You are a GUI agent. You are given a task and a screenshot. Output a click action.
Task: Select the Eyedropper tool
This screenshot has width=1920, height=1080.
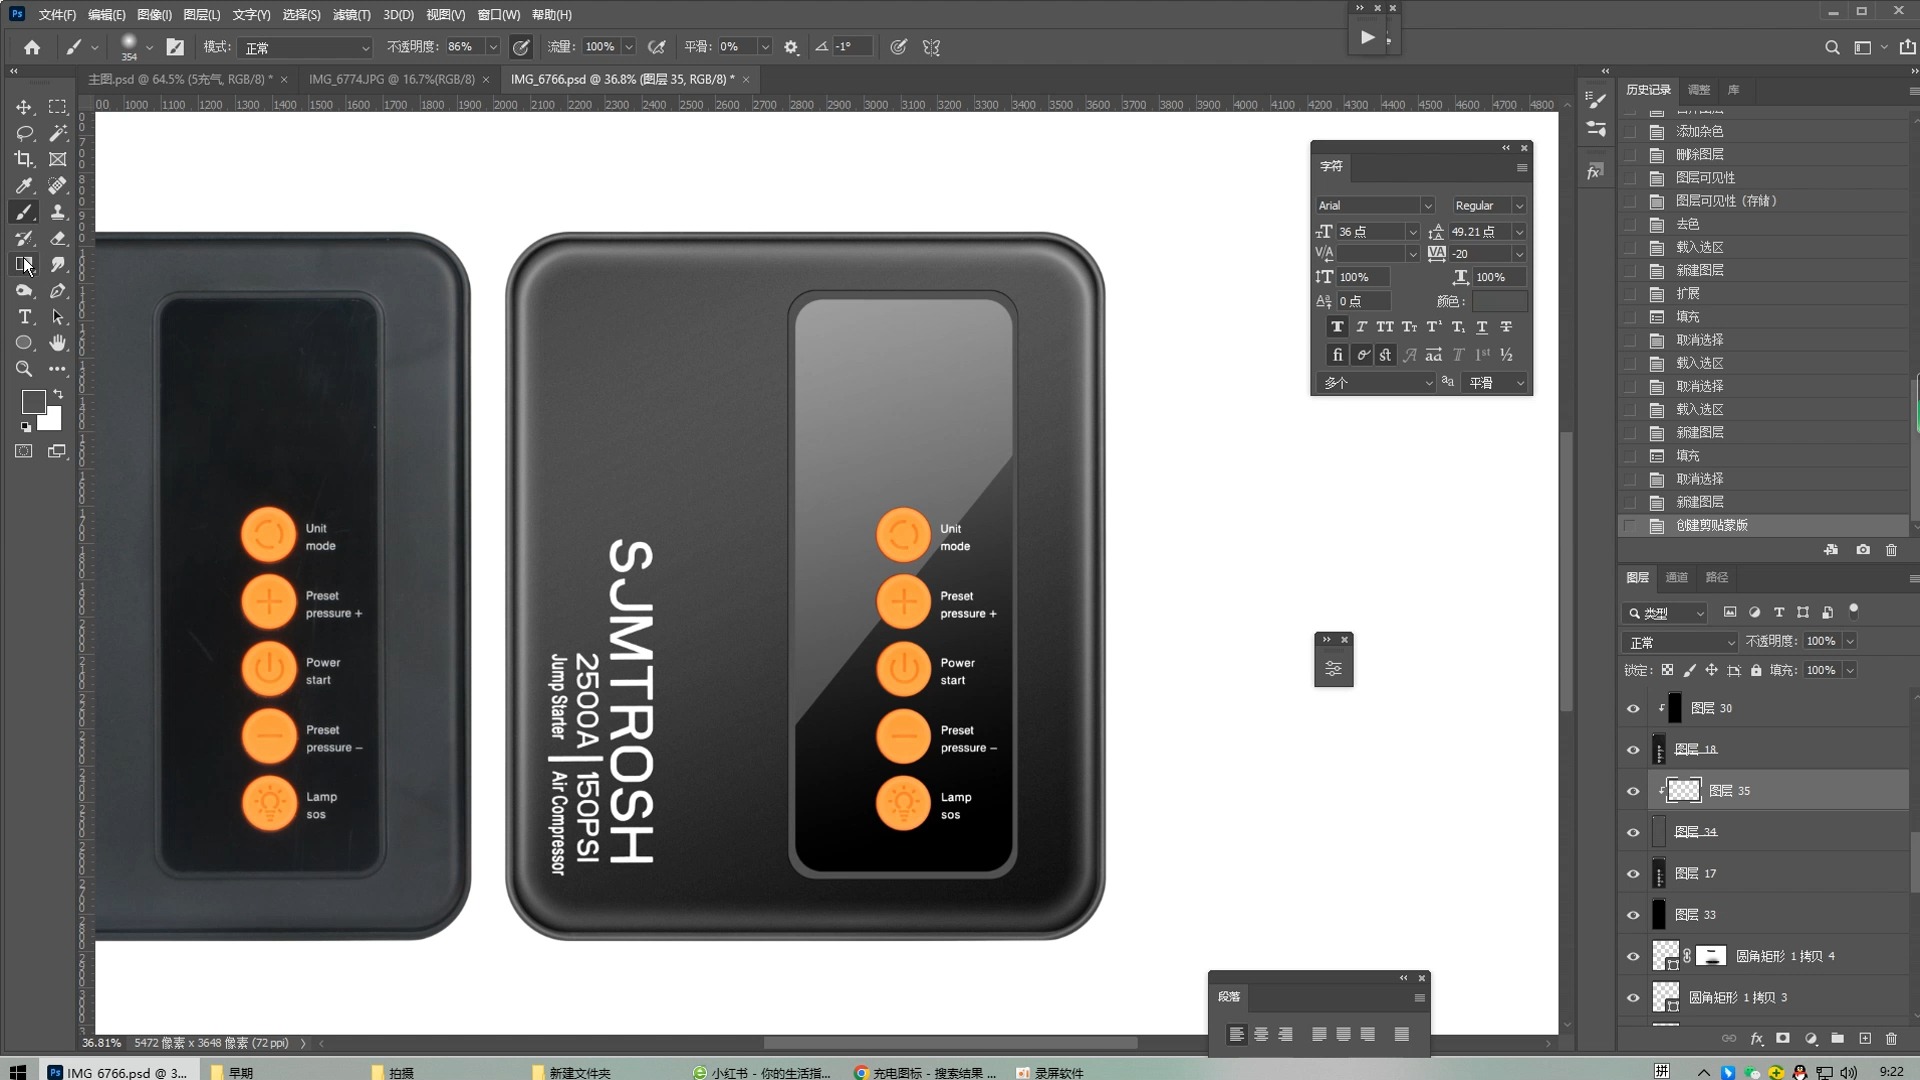[24, 186]
